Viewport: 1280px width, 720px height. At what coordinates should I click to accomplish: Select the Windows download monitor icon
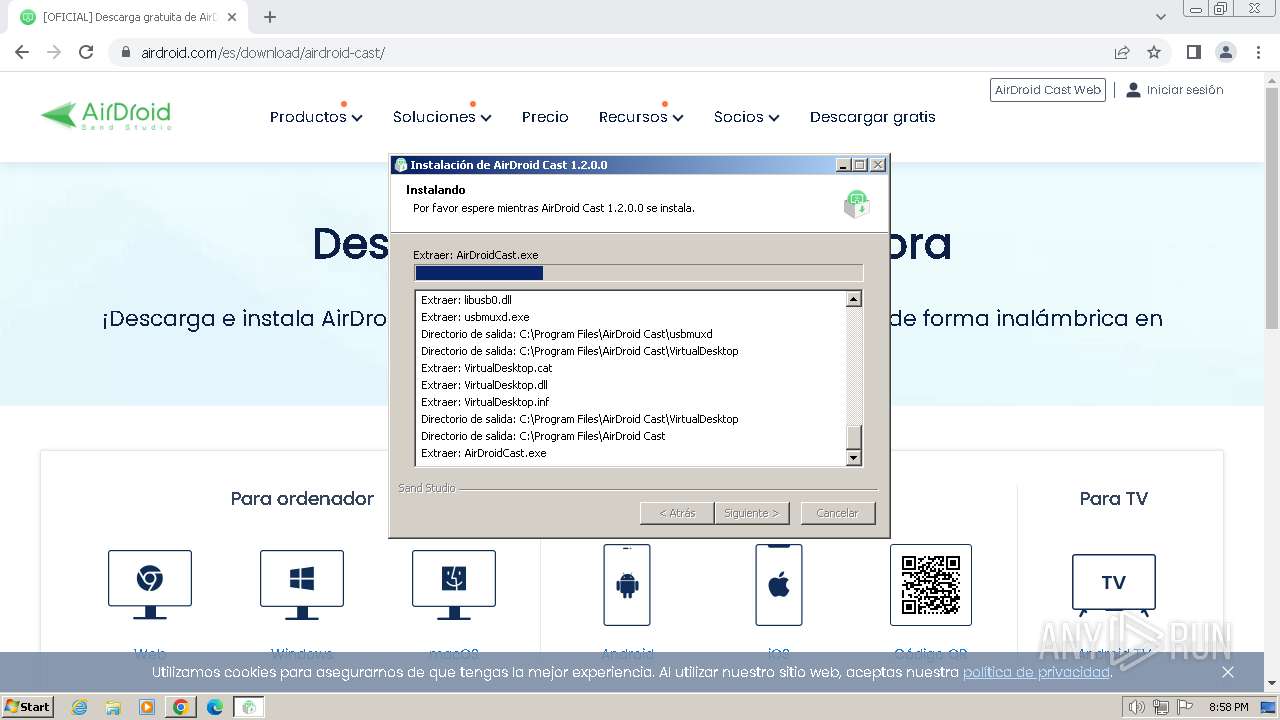pyautogui.click(x=302, y=584)
